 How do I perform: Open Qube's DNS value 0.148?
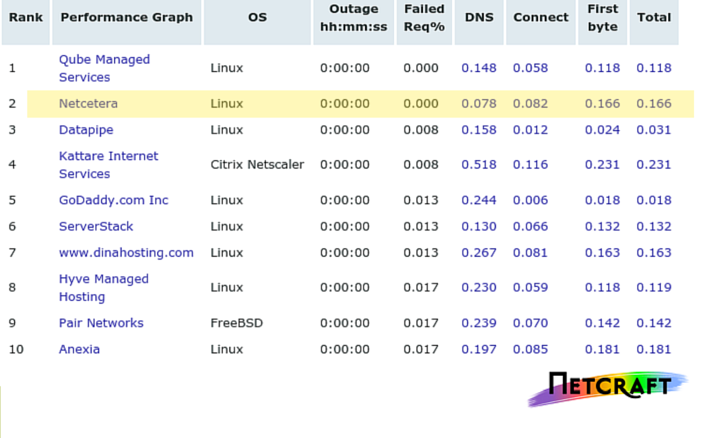click(479, 68)
